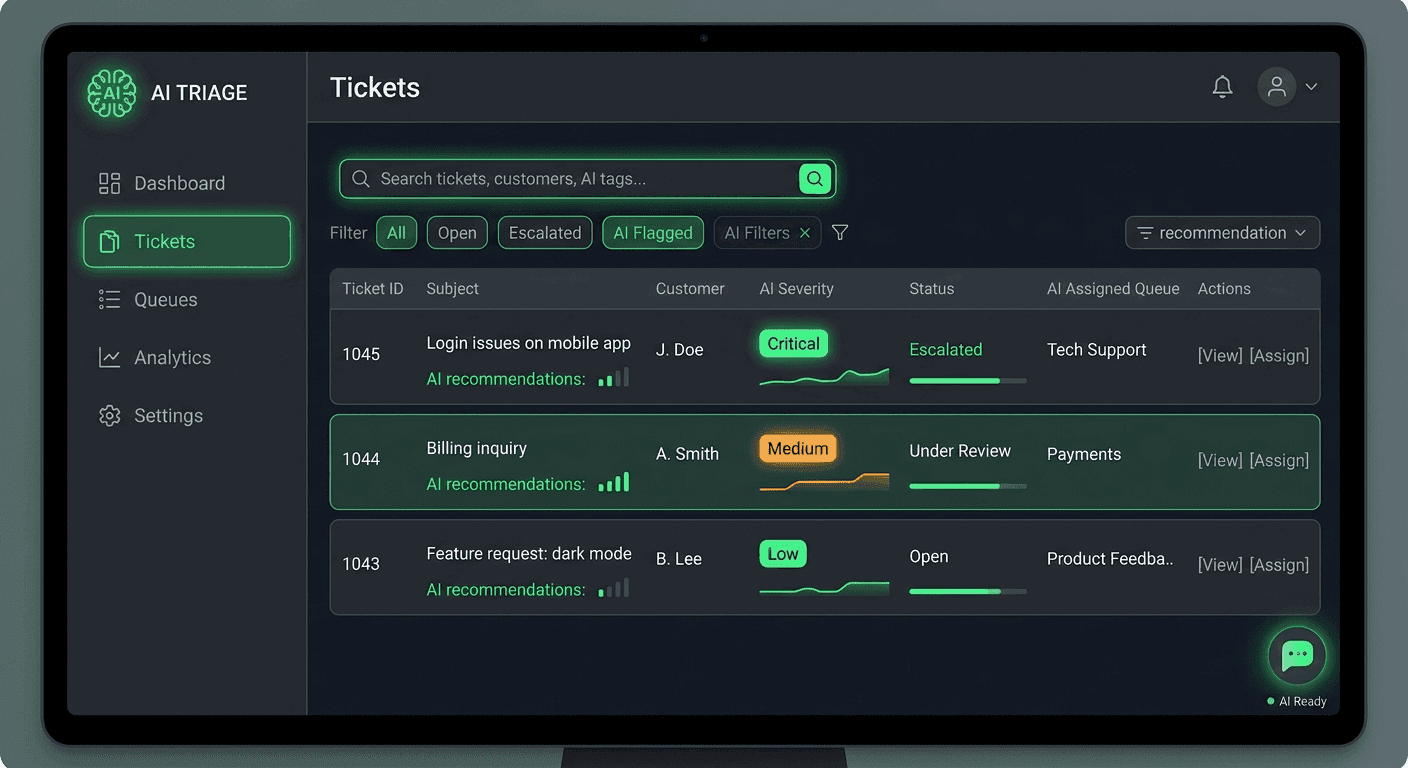The height and width of the screenshot is (768, 1408).
Task: Click signal bars for ticket 1045
Action: [614, 378]
